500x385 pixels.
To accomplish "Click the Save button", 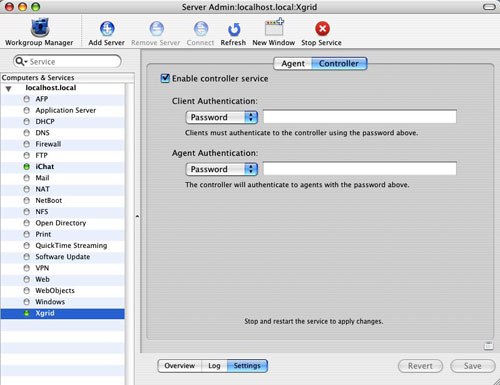I will [x=473, y=366].
